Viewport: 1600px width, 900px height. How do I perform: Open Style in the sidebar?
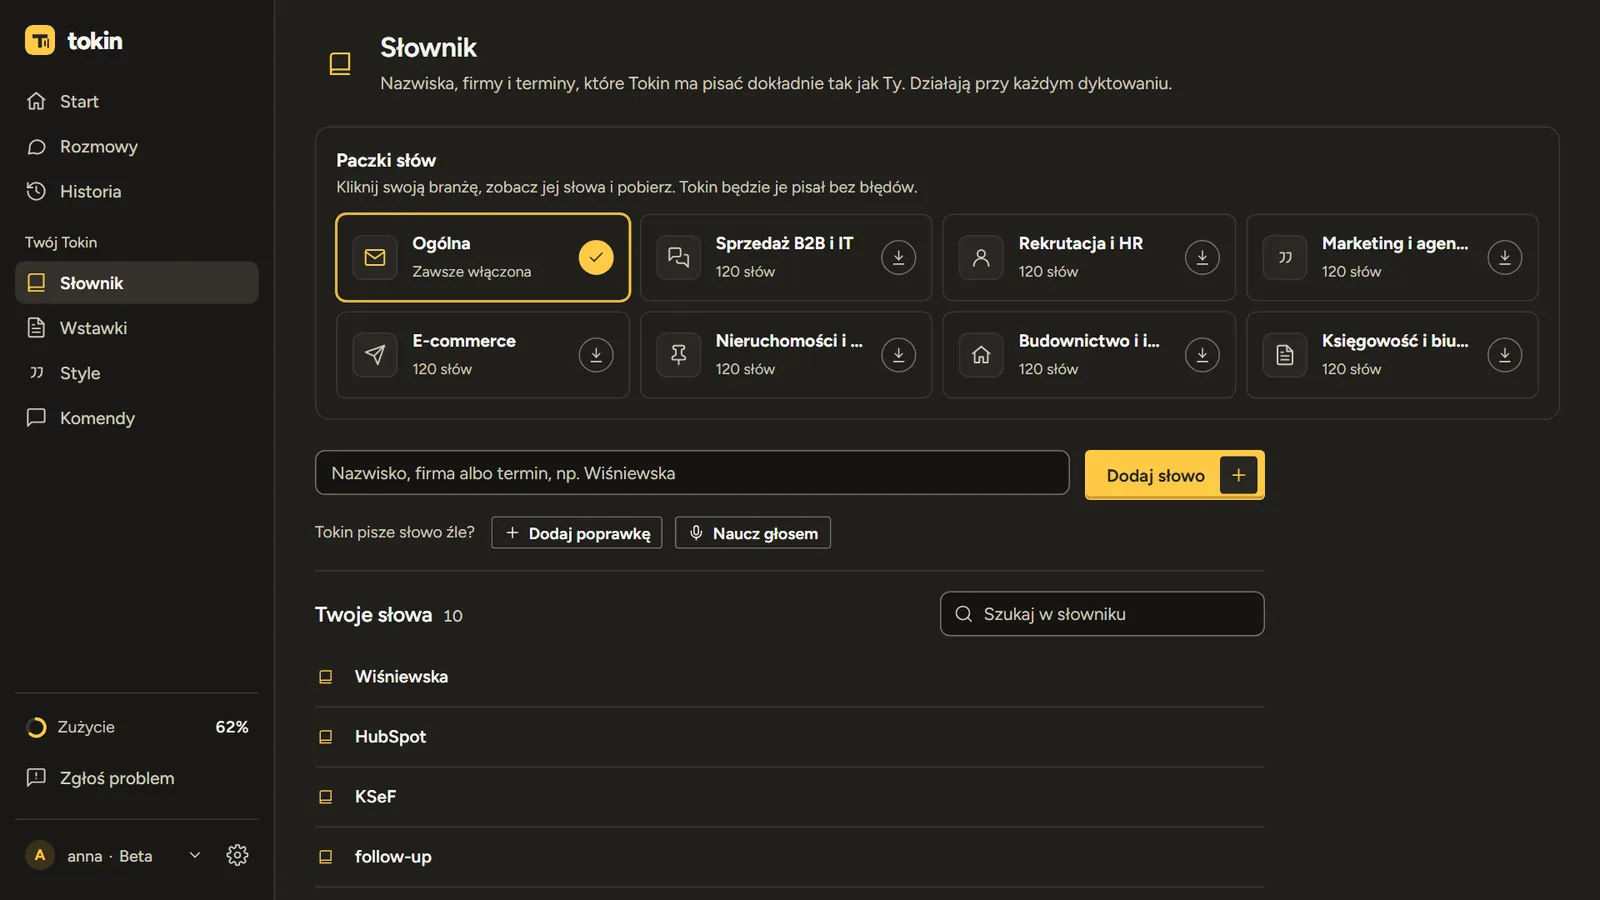tap(137, 373)
